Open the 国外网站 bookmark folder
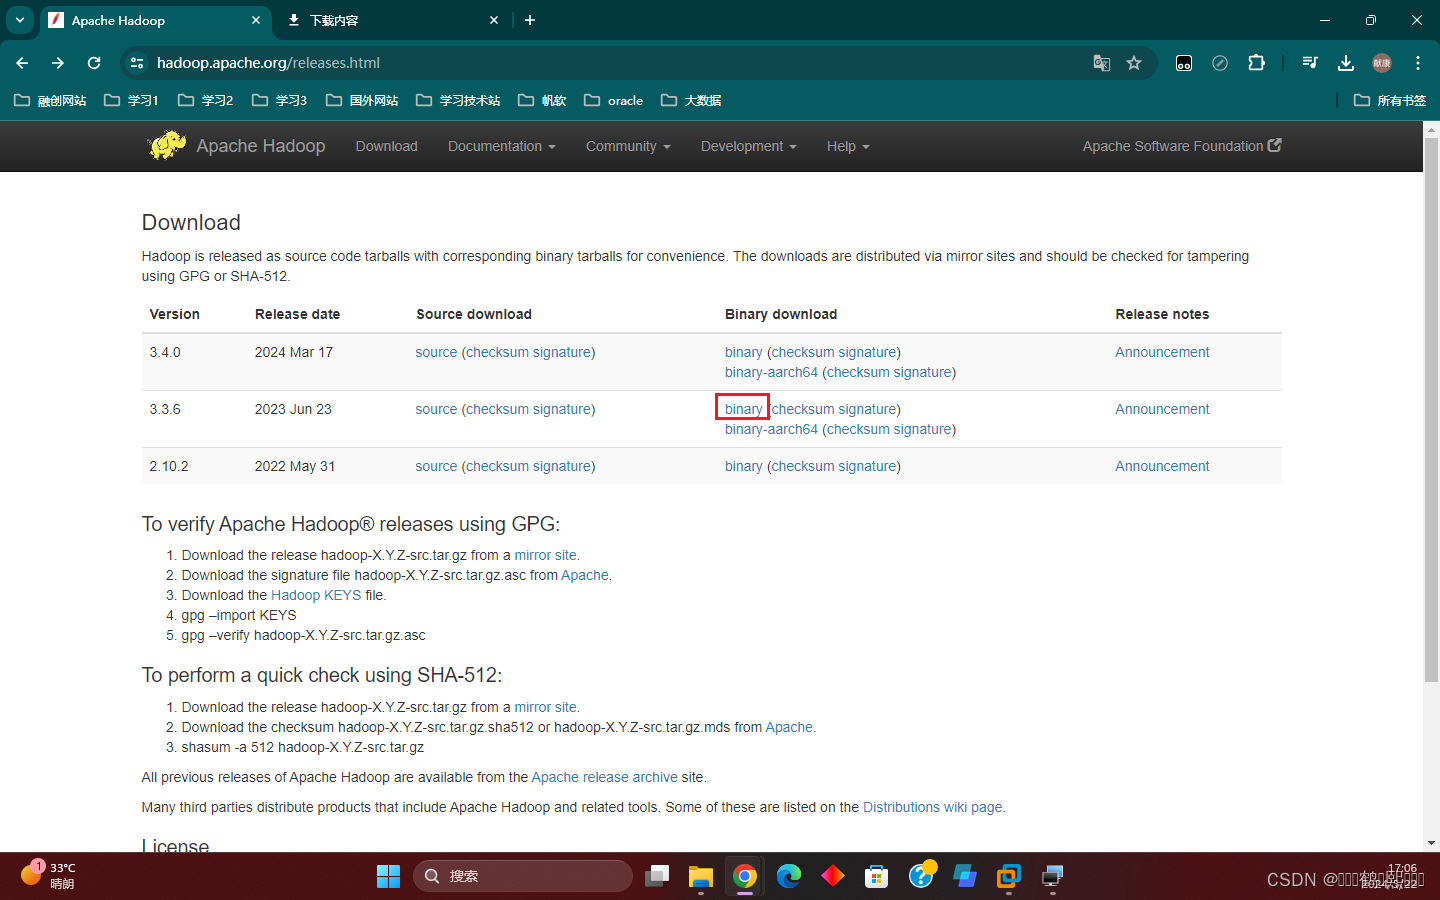This screenshot has width=1440, height=900. [x=361, y=100]
